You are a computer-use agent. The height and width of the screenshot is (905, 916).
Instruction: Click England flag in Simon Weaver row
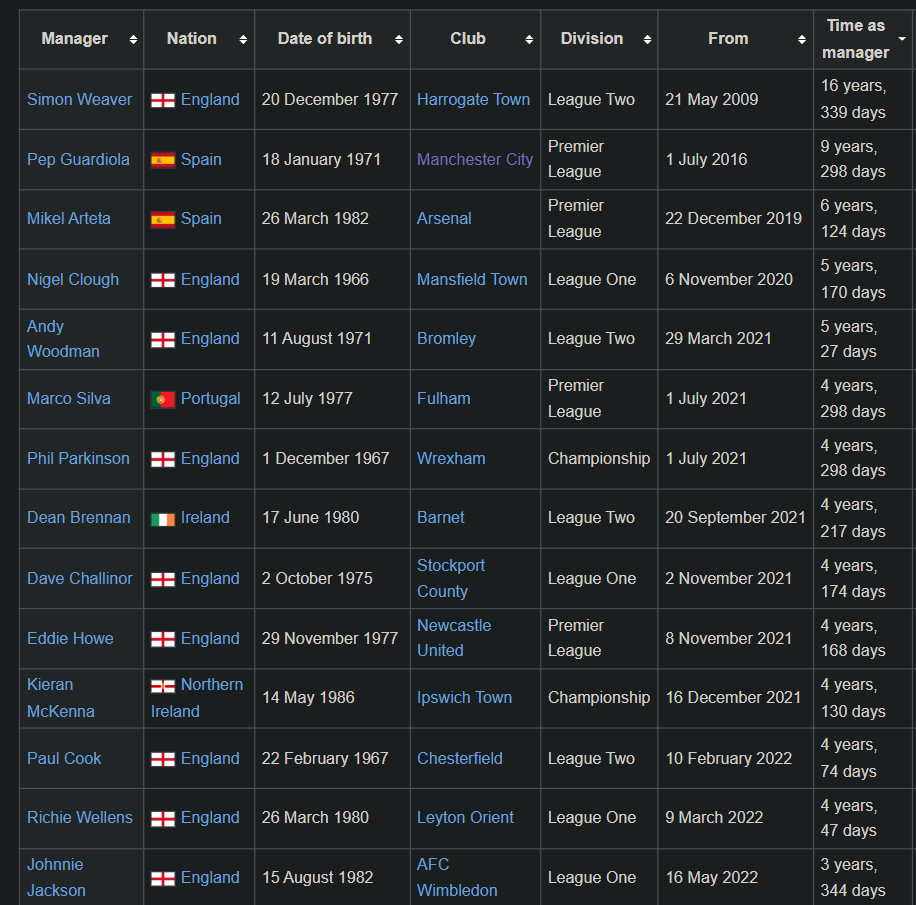point(163,100)
